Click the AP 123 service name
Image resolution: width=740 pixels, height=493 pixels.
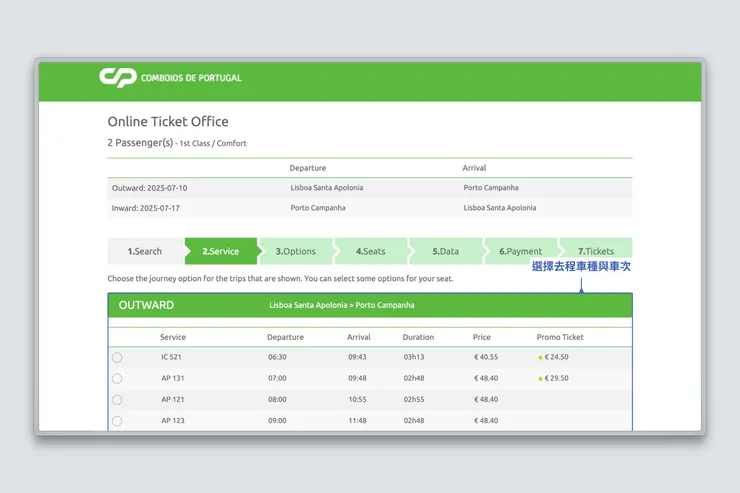click(173, 421)
